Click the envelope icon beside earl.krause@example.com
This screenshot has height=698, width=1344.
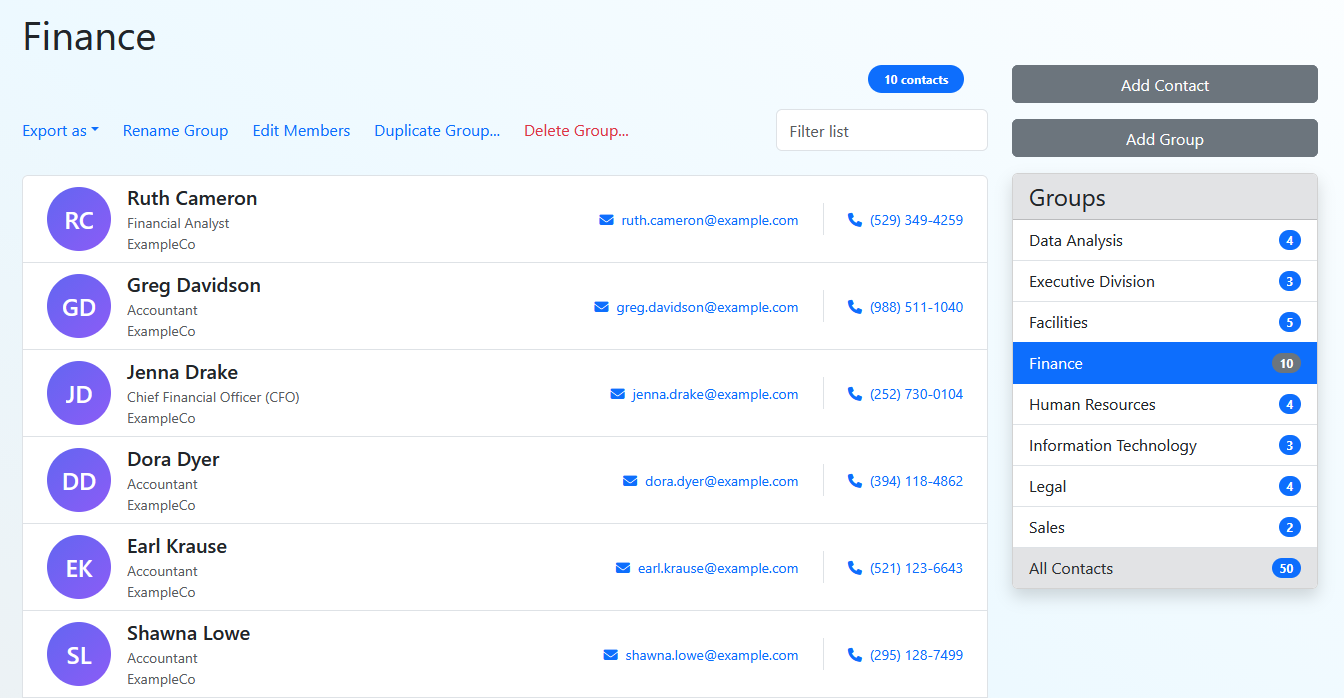tap(623, 568)
